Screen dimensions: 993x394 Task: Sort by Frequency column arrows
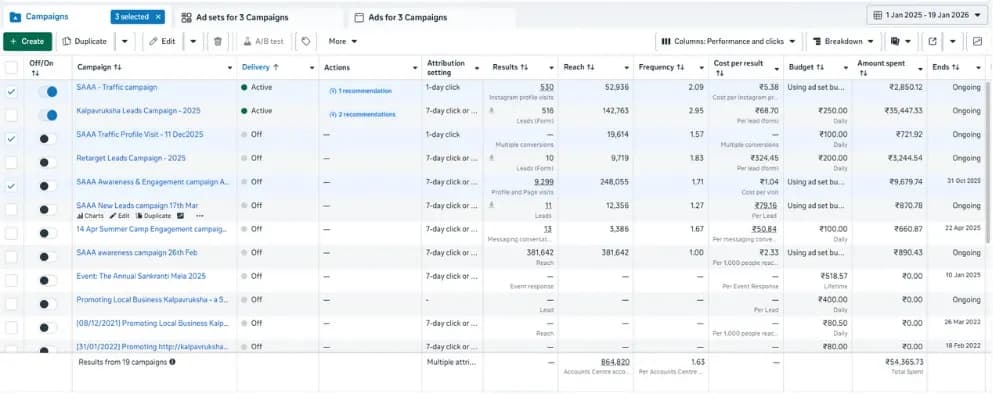click(680, 67)
